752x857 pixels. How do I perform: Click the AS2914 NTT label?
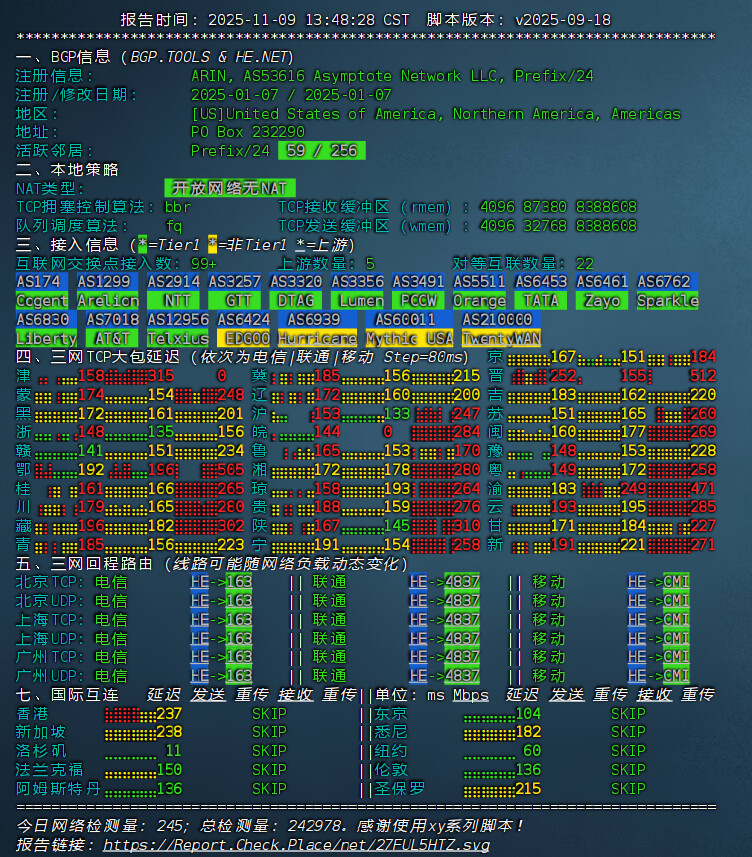click(174, 291)
